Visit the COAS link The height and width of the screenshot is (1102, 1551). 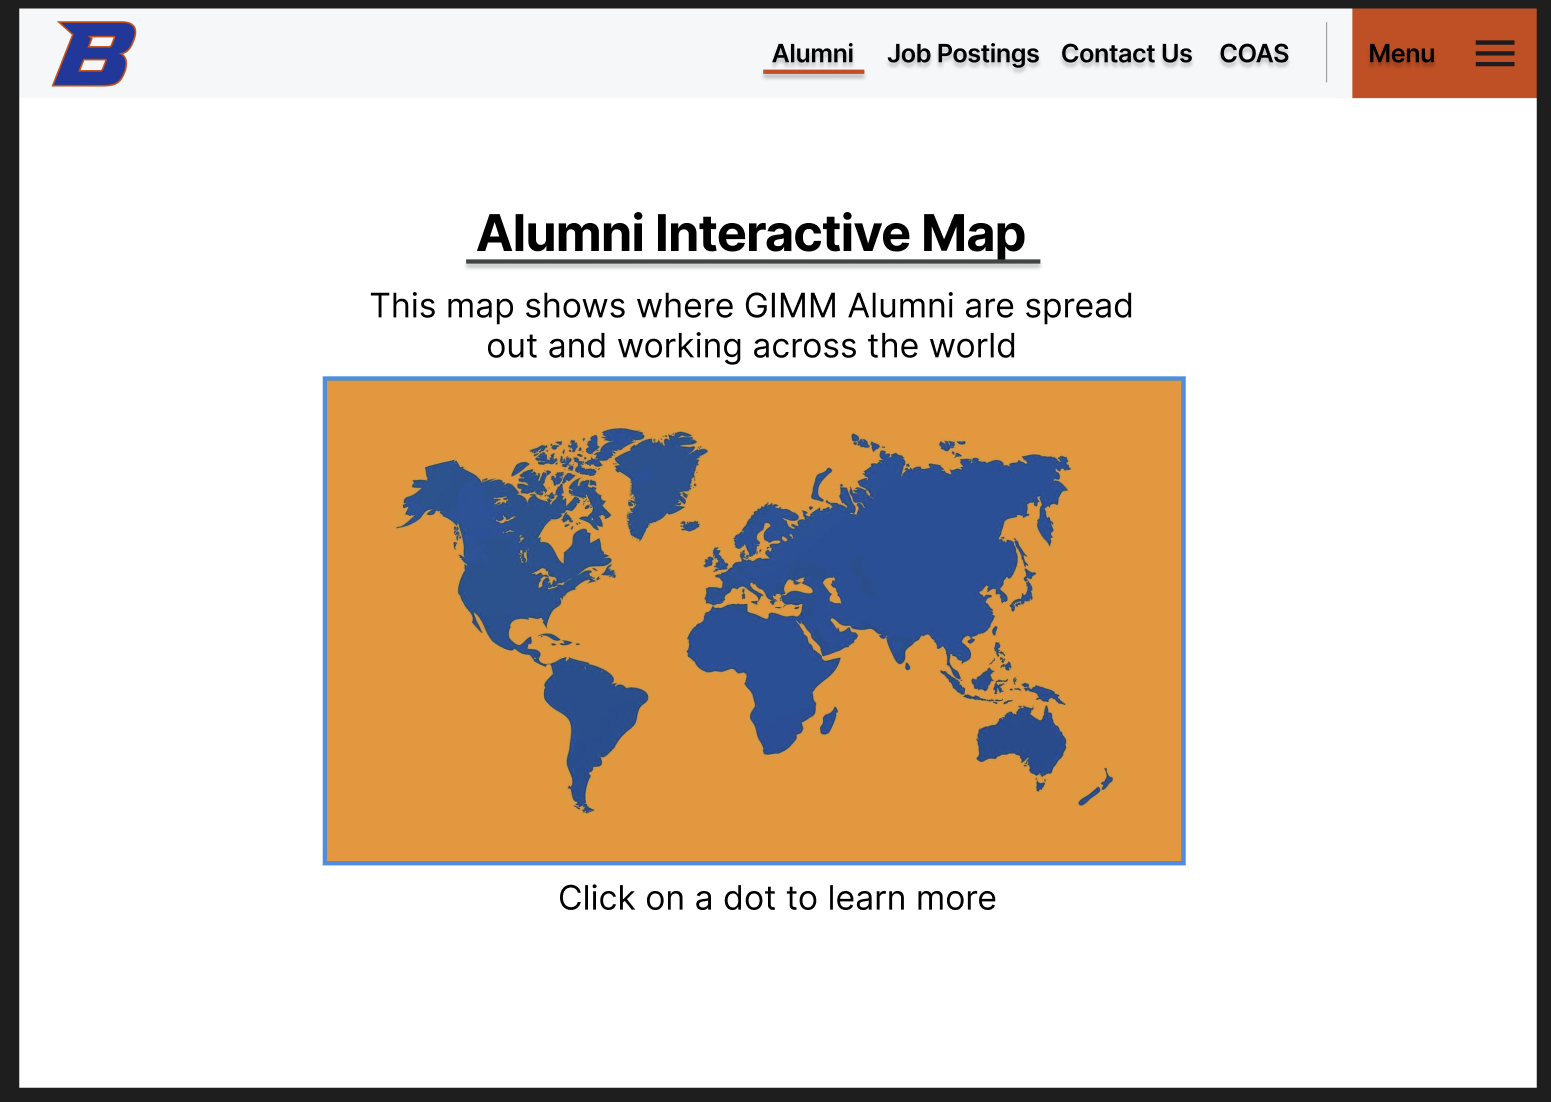click(x=1253, y=54)
